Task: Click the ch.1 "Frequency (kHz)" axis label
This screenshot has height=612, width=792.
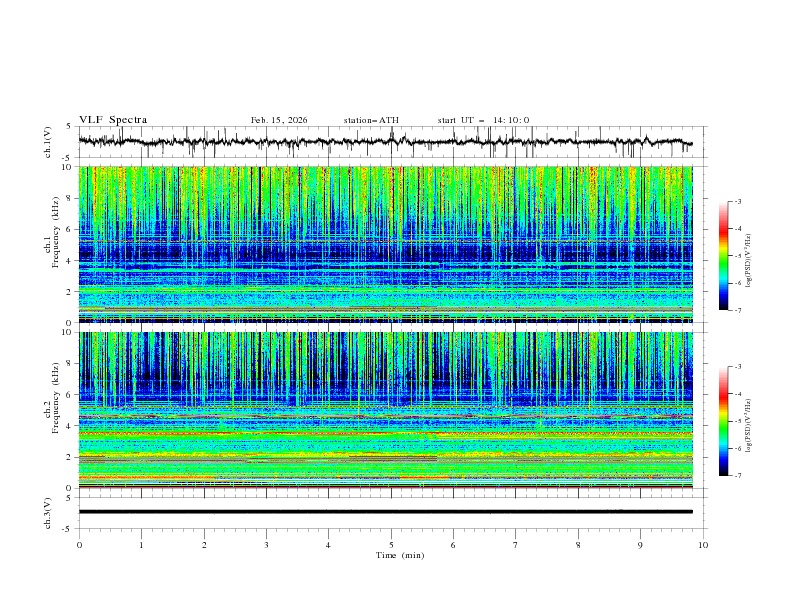Action: (x=56, y=231)
